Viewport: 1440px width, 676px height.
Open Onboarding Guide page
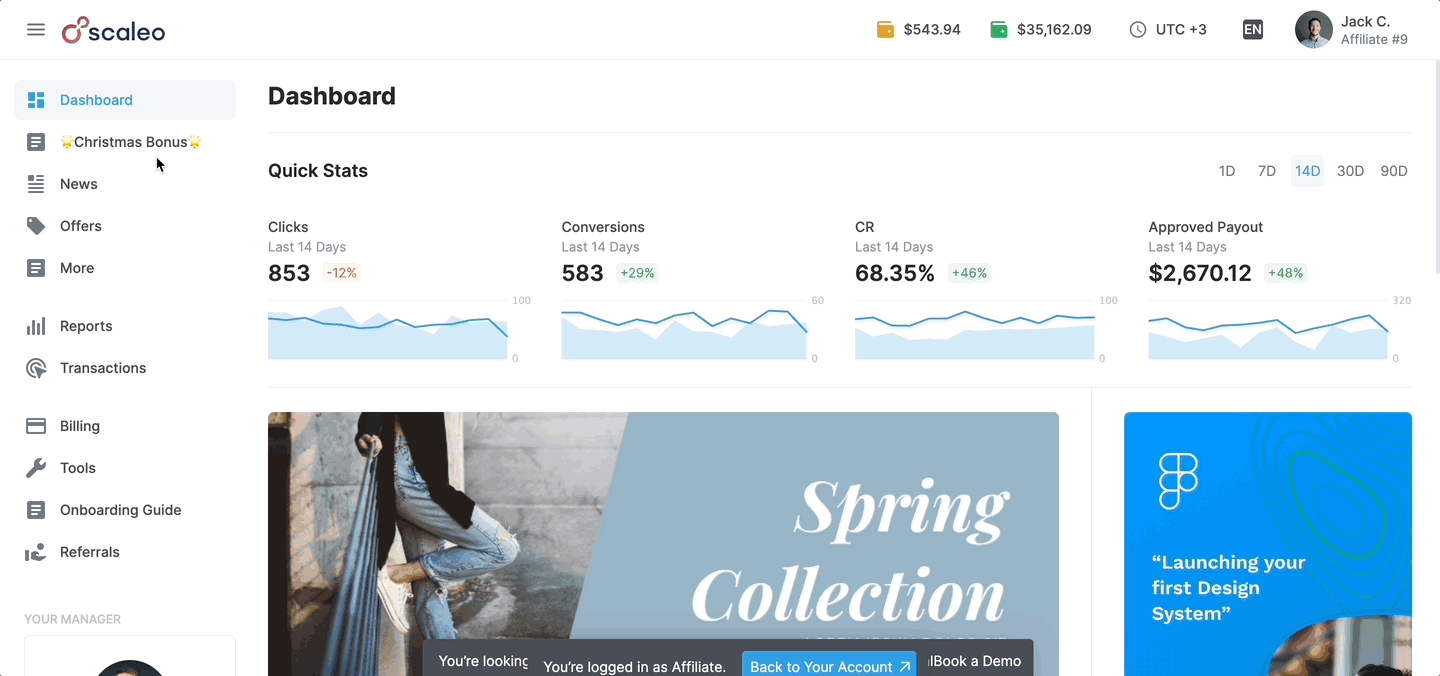125,510
